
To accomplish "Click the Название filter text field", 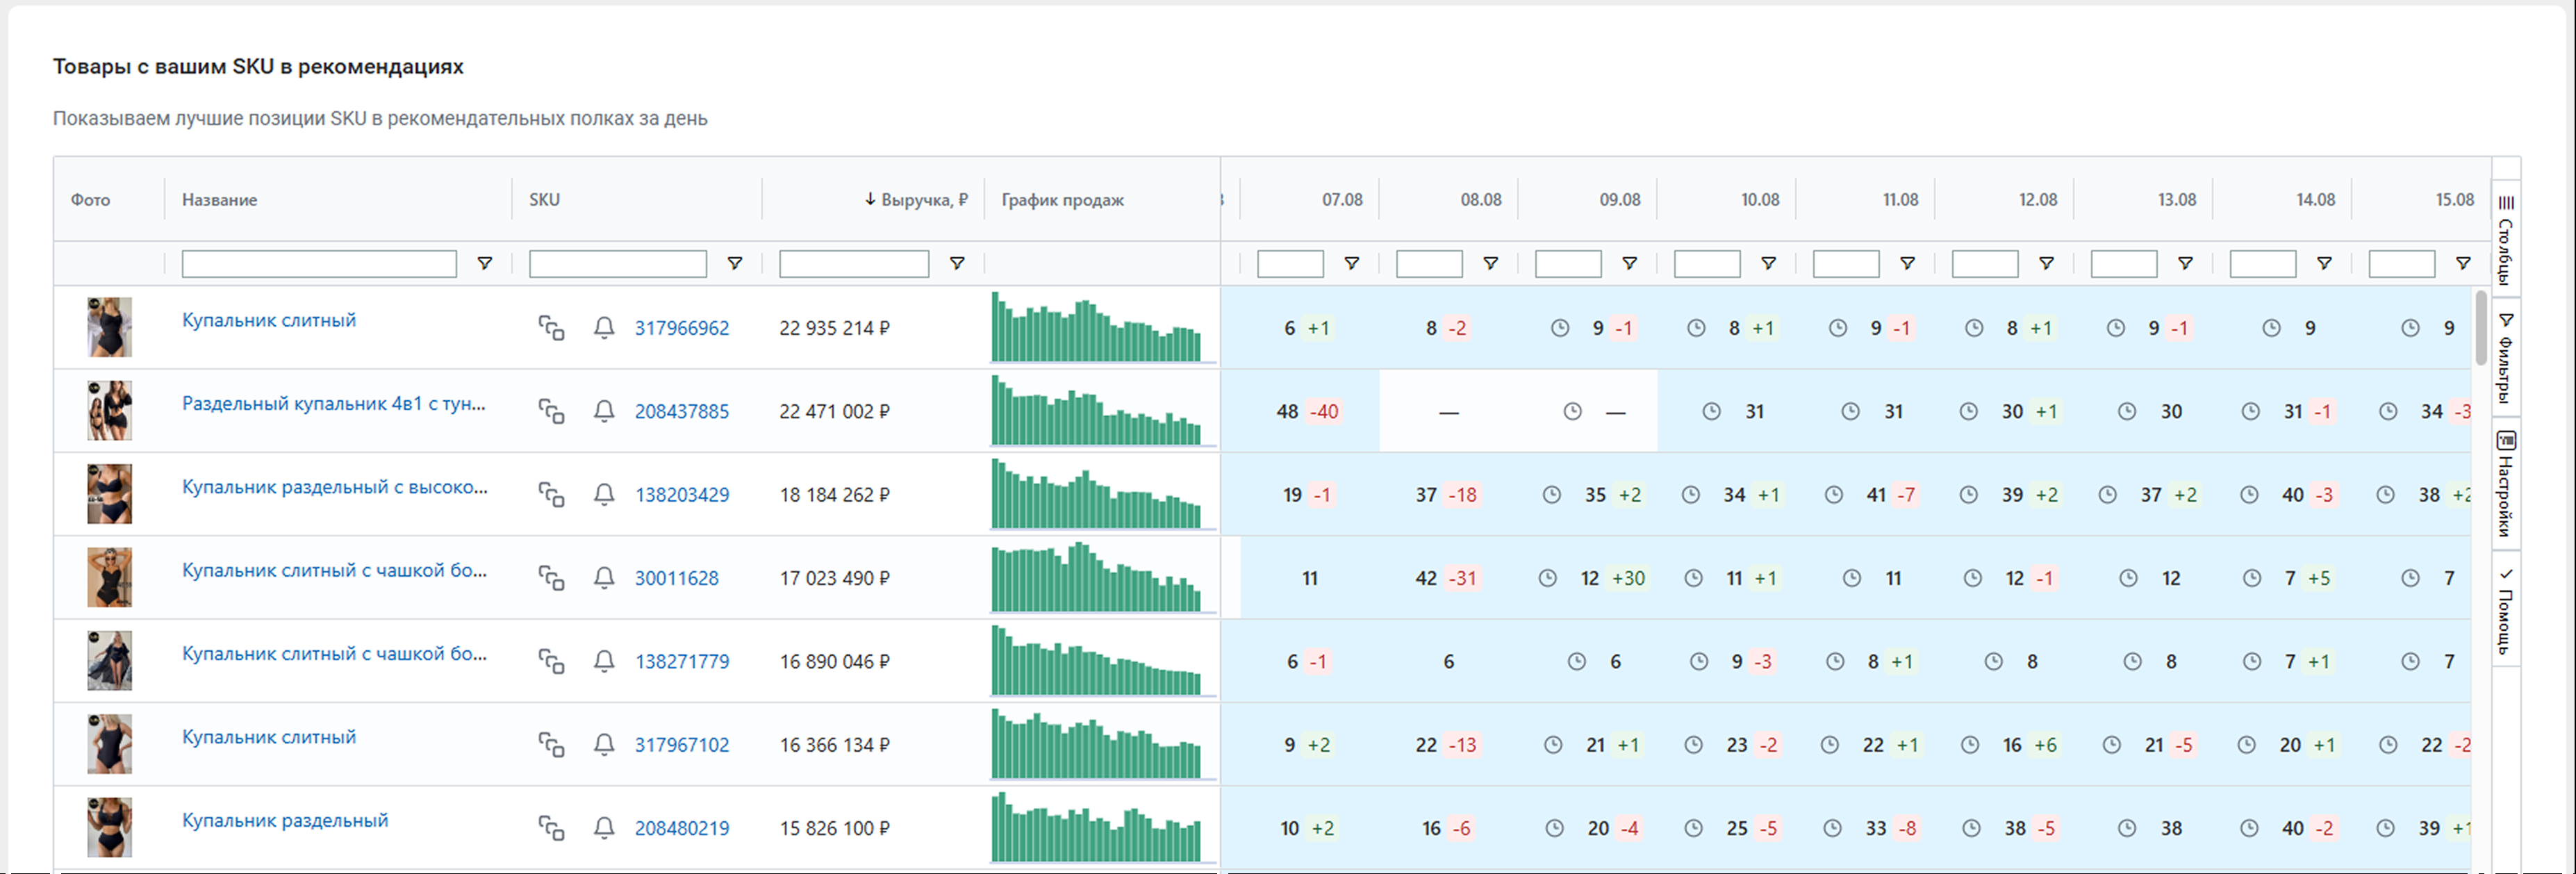I will 319,264.
